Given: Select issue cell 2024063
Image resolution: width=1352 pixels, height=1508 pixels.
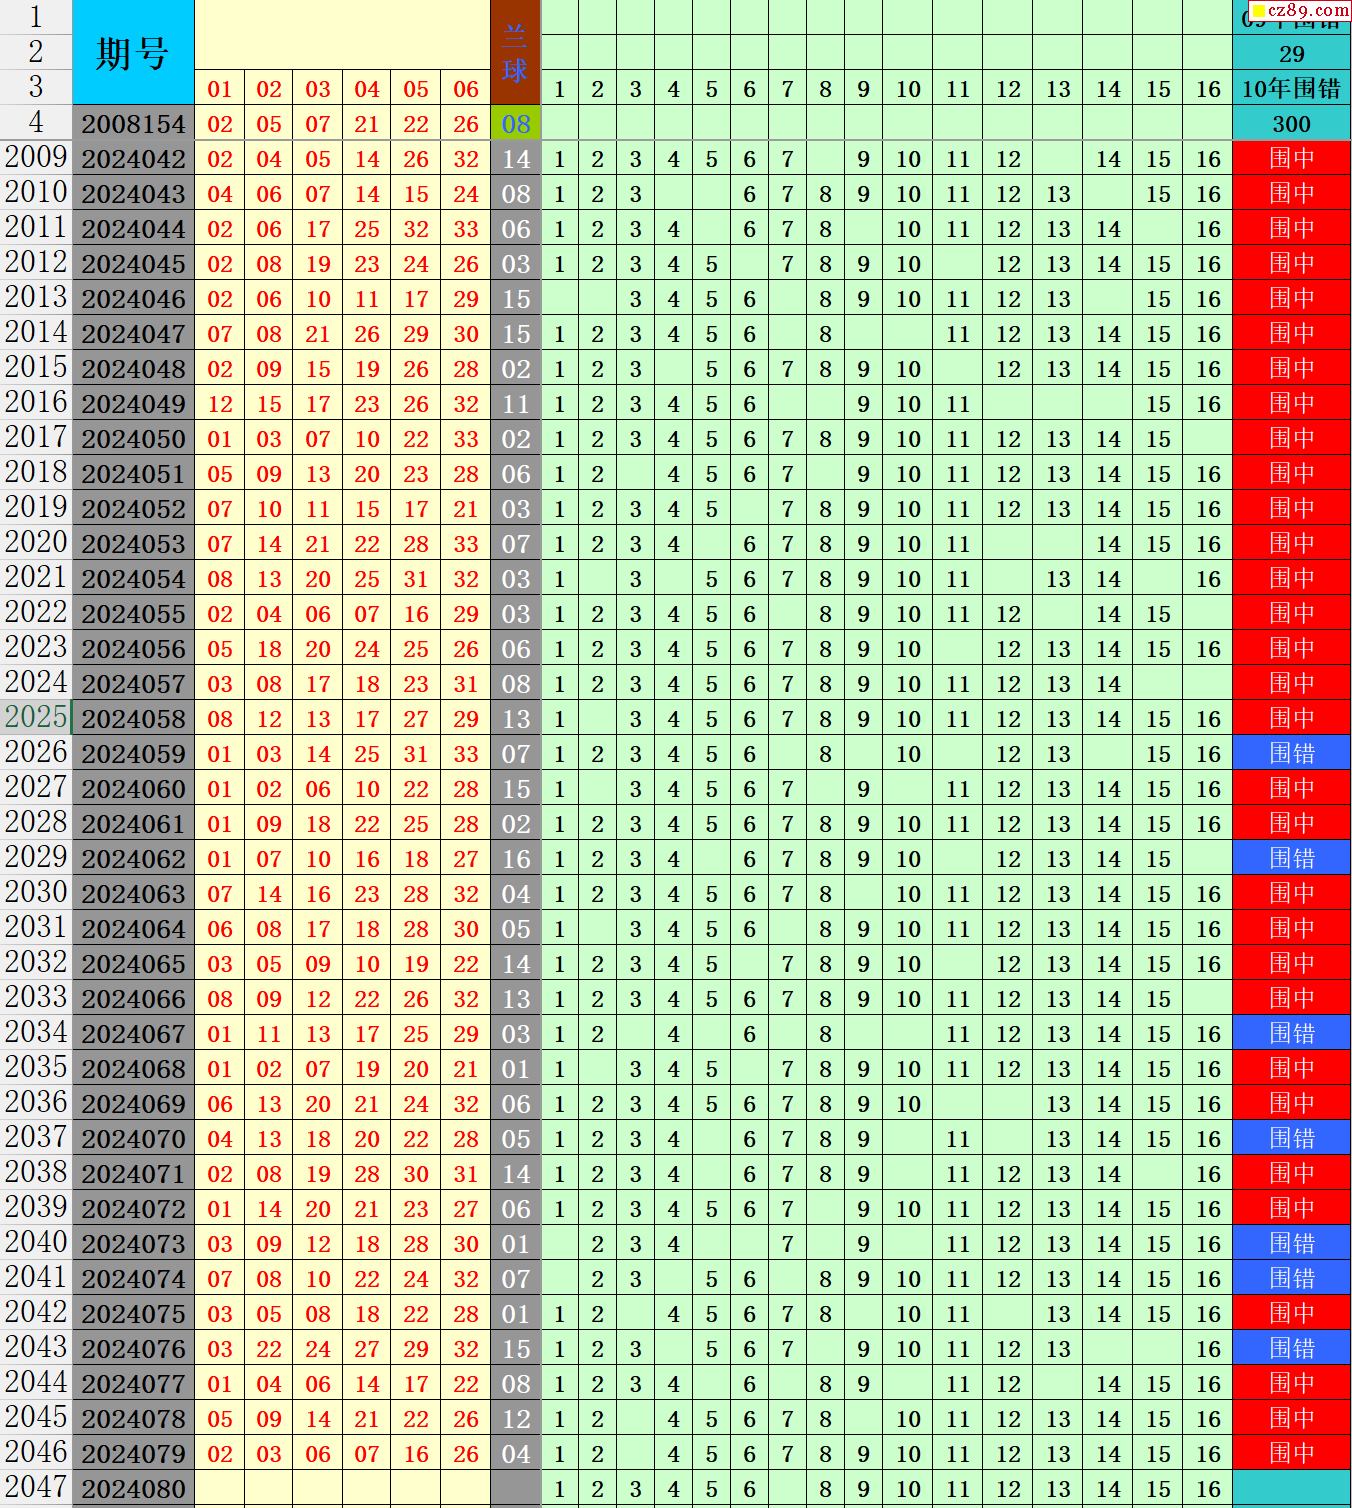Looking at the screenshot, I should click(x=133, y=893).
